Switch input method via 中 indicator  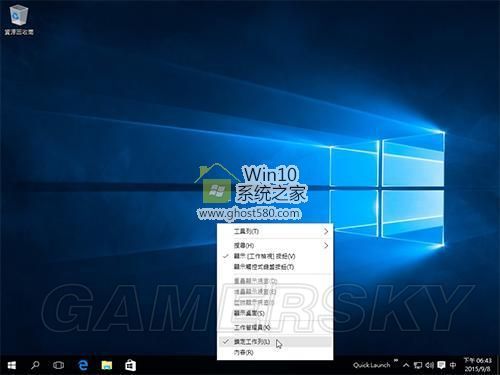(x=453, y=365)
